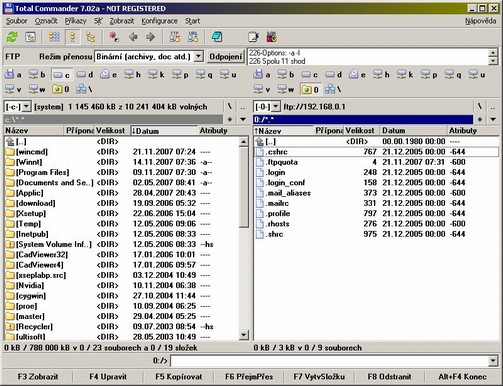The image size is (503, 386).
Task: Open network neighborhood in right drive bar
Action: (x=333, y=89)
